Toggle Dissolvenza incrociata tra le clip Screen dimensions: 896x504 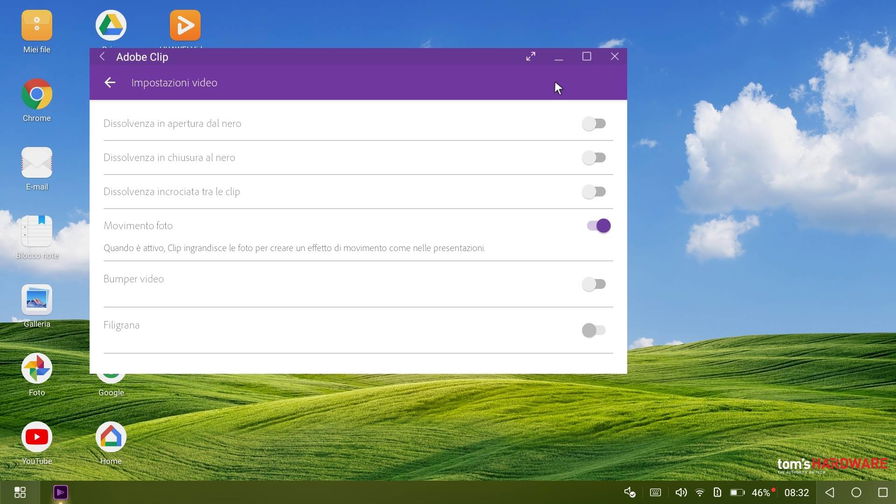pos(594,192)
